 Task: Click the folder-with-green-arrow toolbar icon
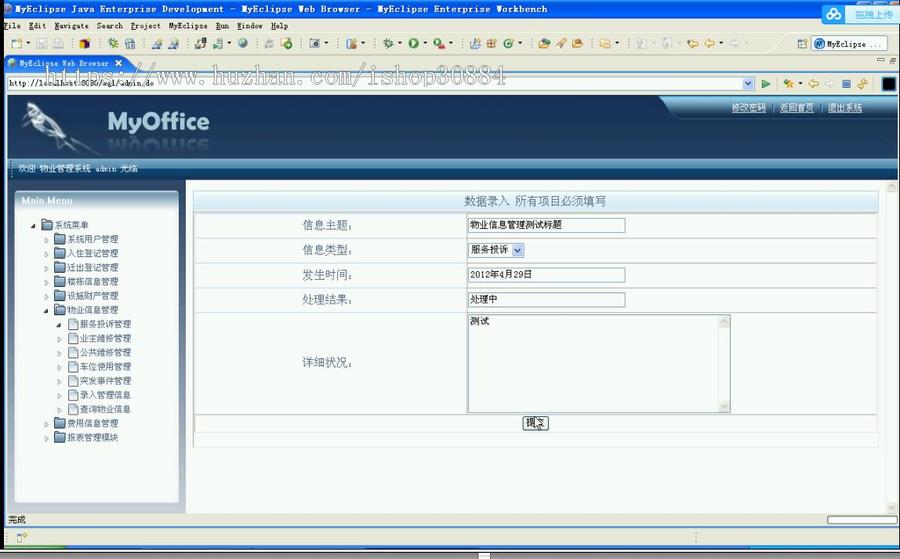pos(286,44)
